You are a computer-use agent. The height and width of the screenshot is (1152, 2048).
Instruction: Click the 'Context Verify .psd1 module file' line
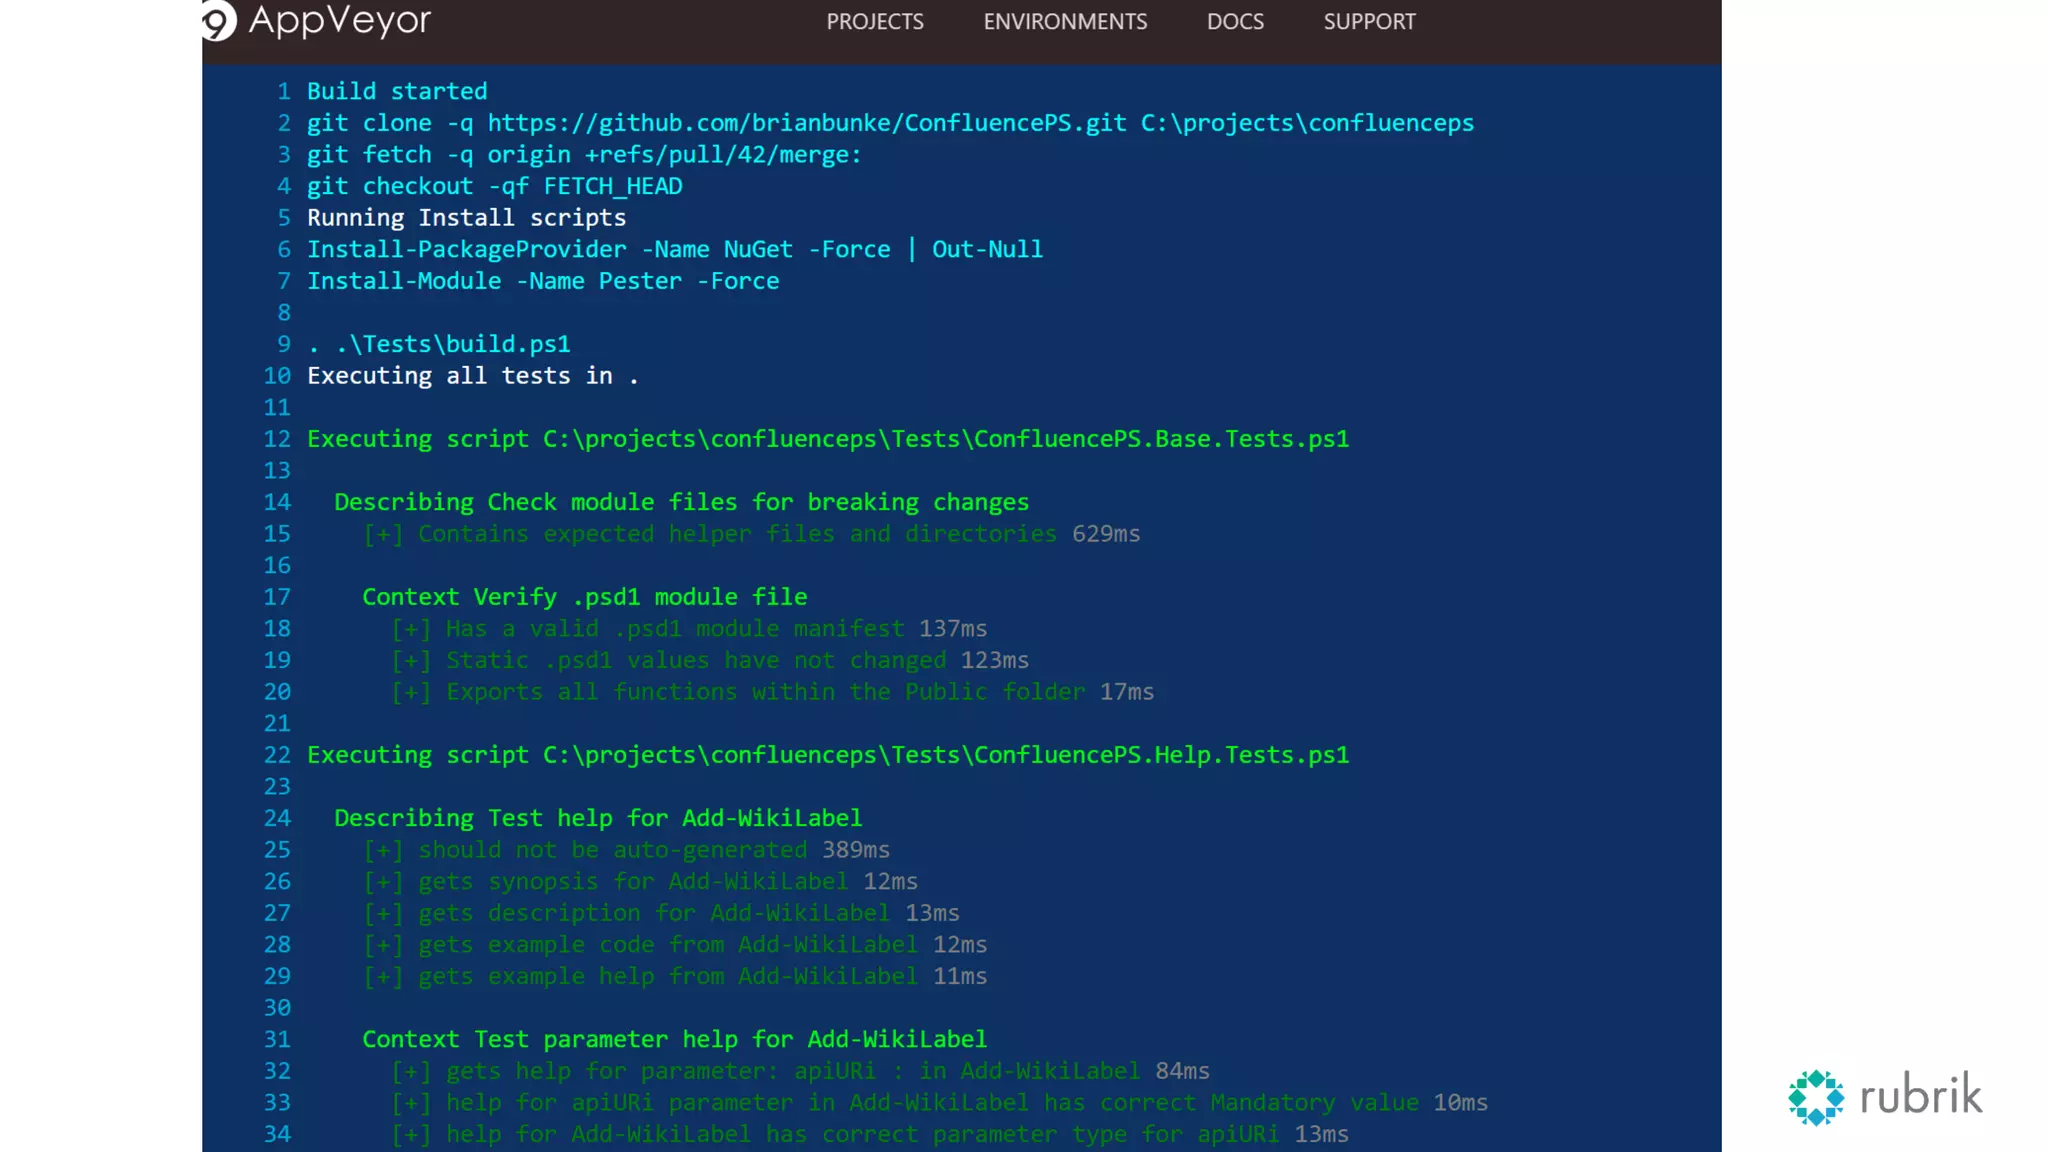(584, 598)
